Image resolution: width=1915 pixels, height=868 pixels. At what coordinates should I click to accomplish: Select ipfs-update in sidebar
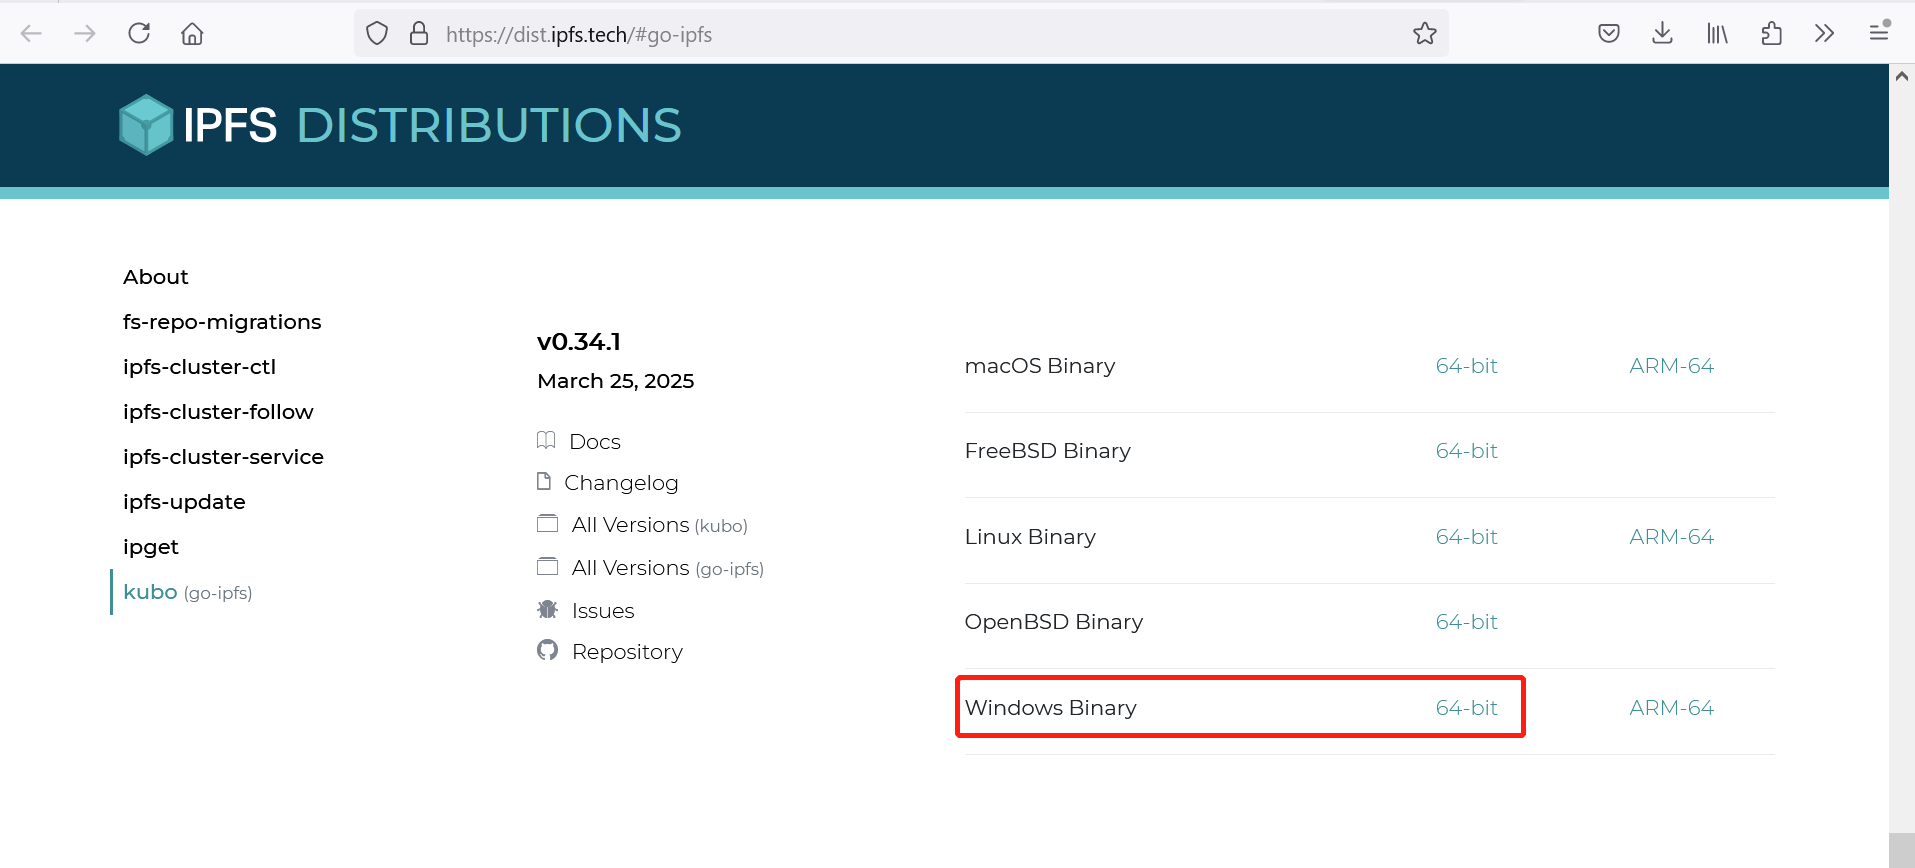(184, 502)
